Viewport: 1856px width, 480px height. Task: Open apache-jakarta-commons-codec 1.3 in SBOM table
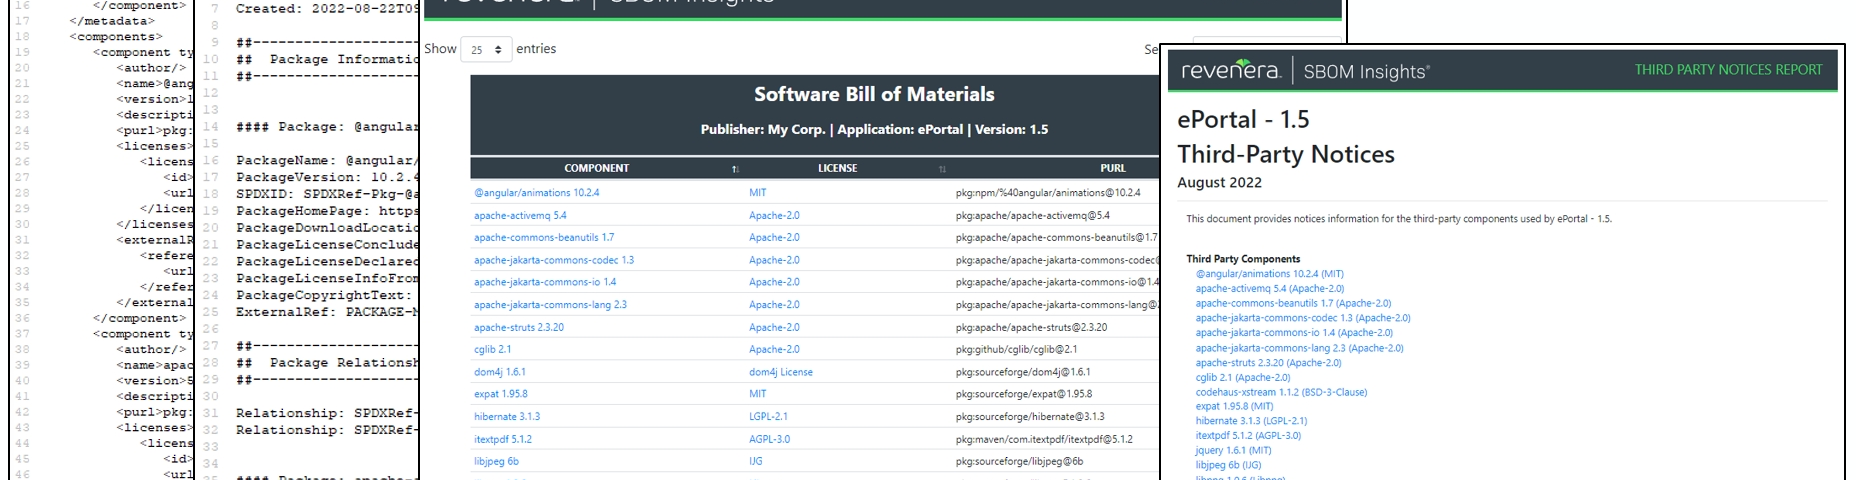554,260
